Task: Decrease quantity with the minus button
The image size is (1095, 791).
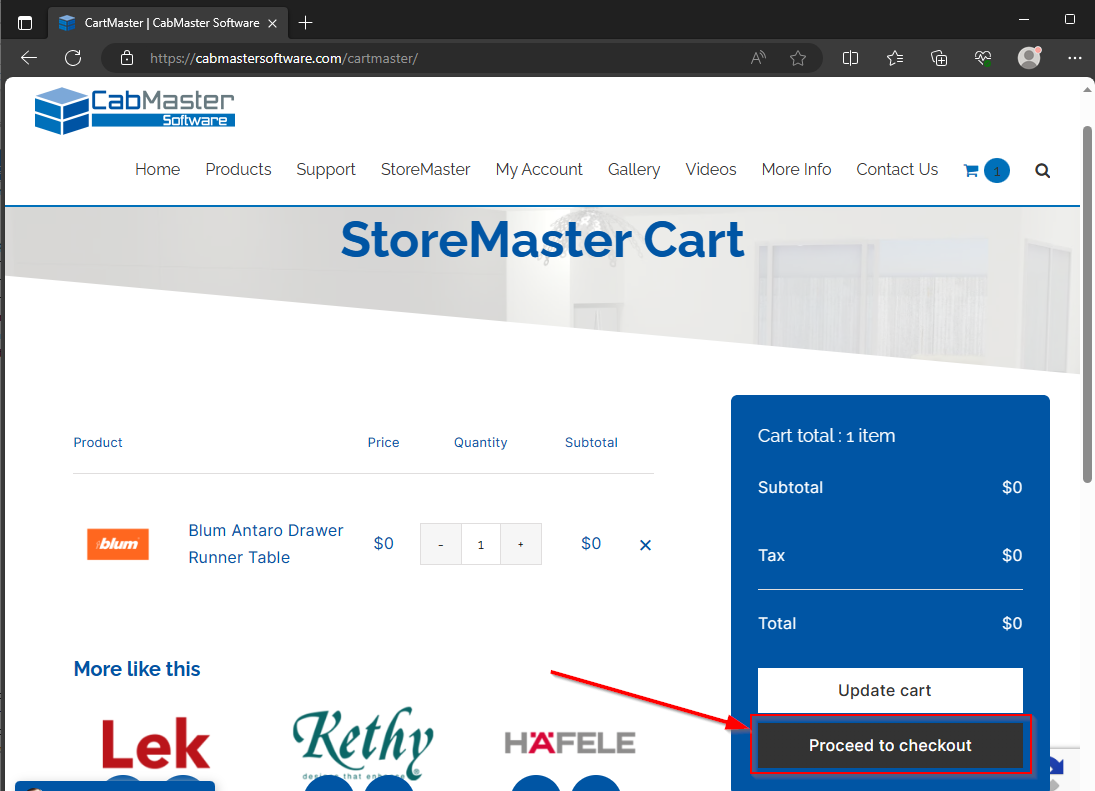Action: [x=441, y=544]
